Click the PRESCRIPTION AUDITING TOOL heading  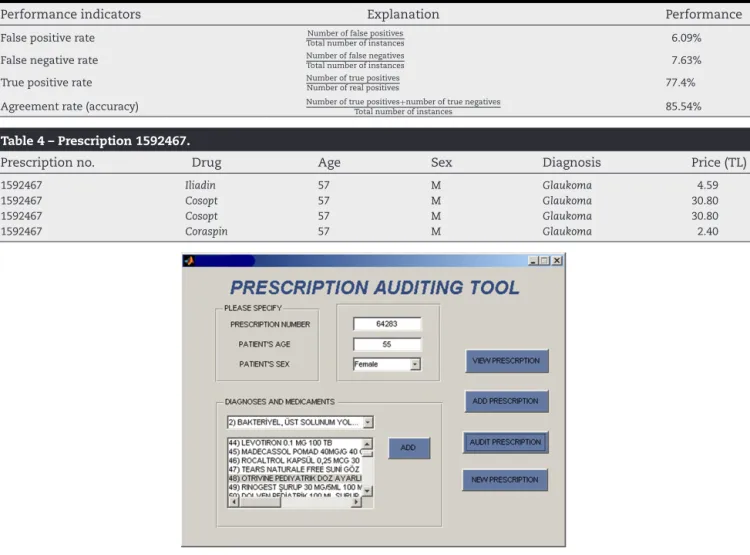pos(375,288)
